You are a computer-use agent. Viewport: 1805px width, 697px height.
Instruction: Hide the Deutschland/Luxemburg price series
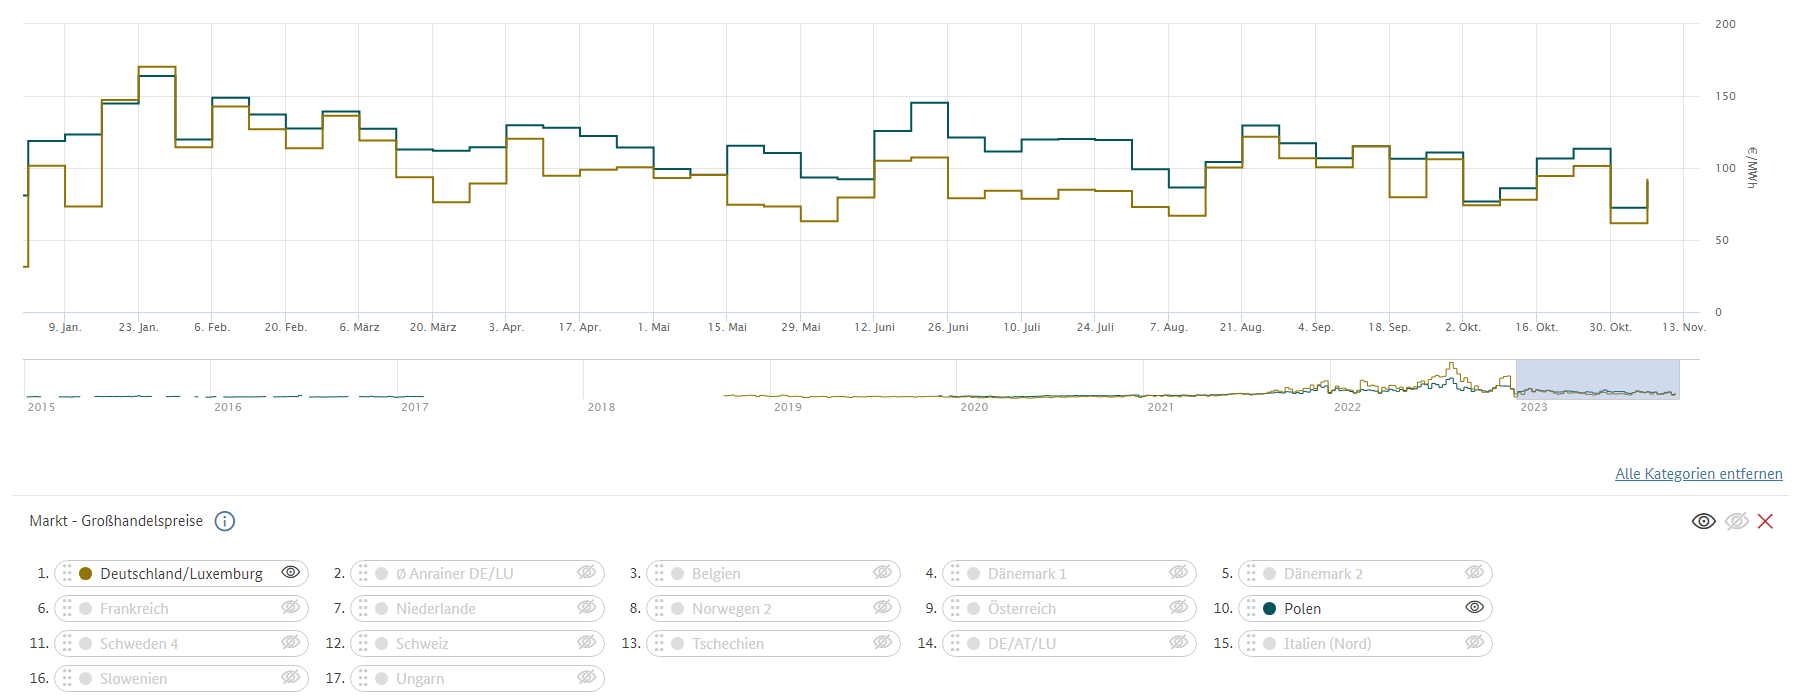click(291, 573)
